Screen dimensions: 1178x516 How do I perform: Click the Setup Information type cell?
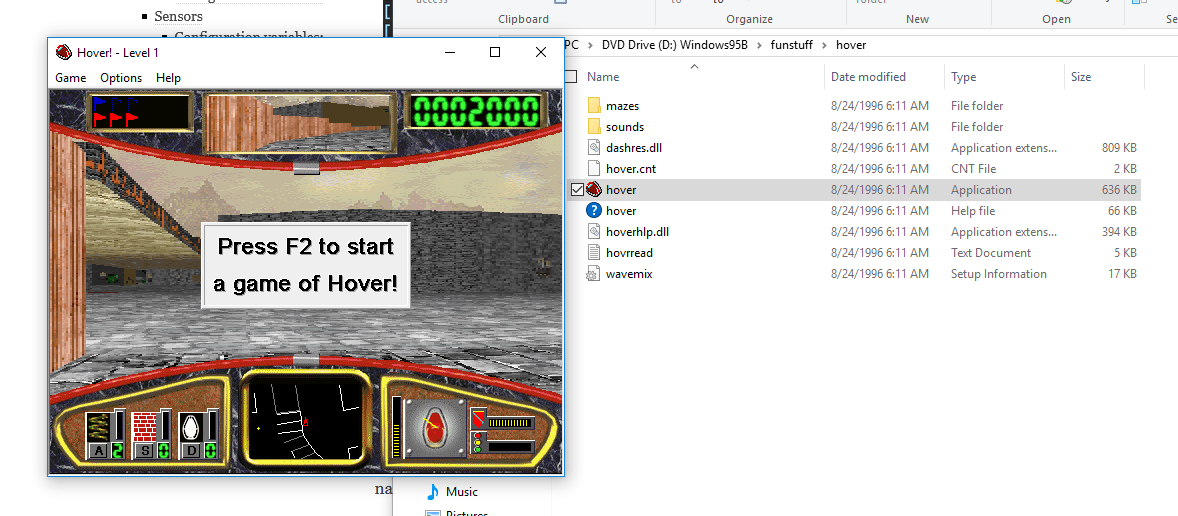pyautogui.click(x=998, y=274)
